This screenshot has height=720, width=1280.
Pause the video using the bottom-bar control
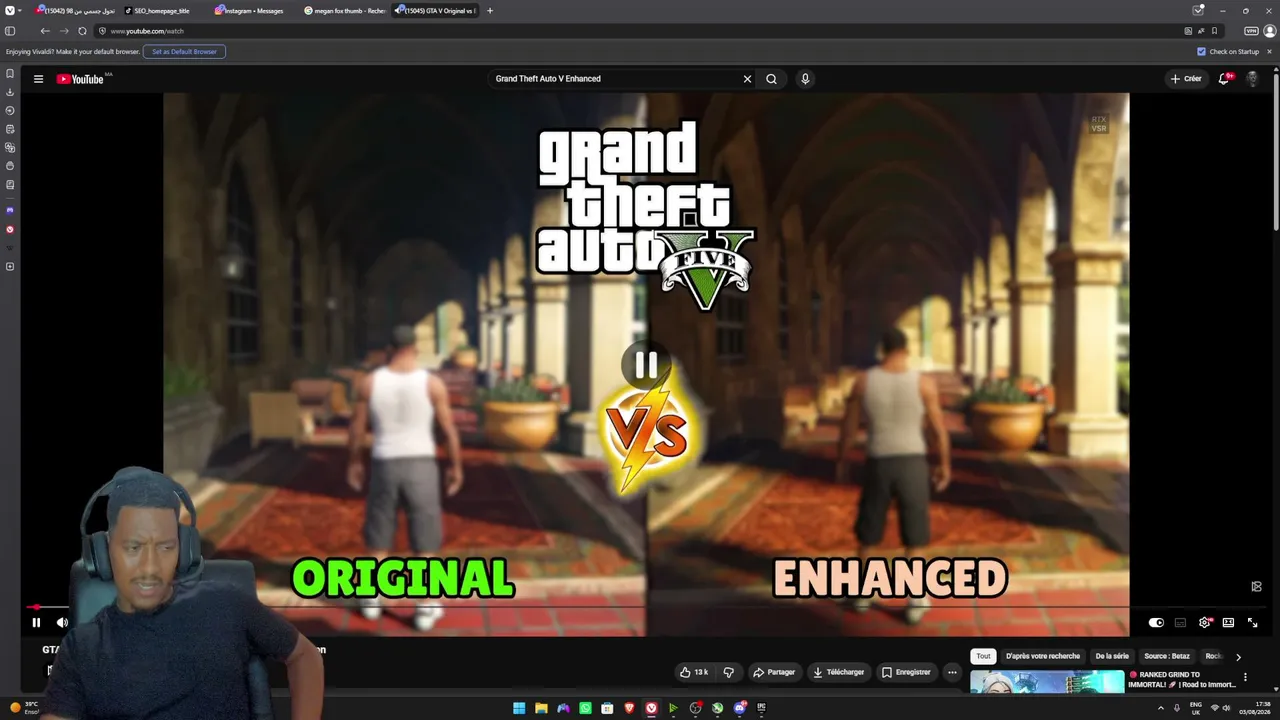(x=36, y=622)
